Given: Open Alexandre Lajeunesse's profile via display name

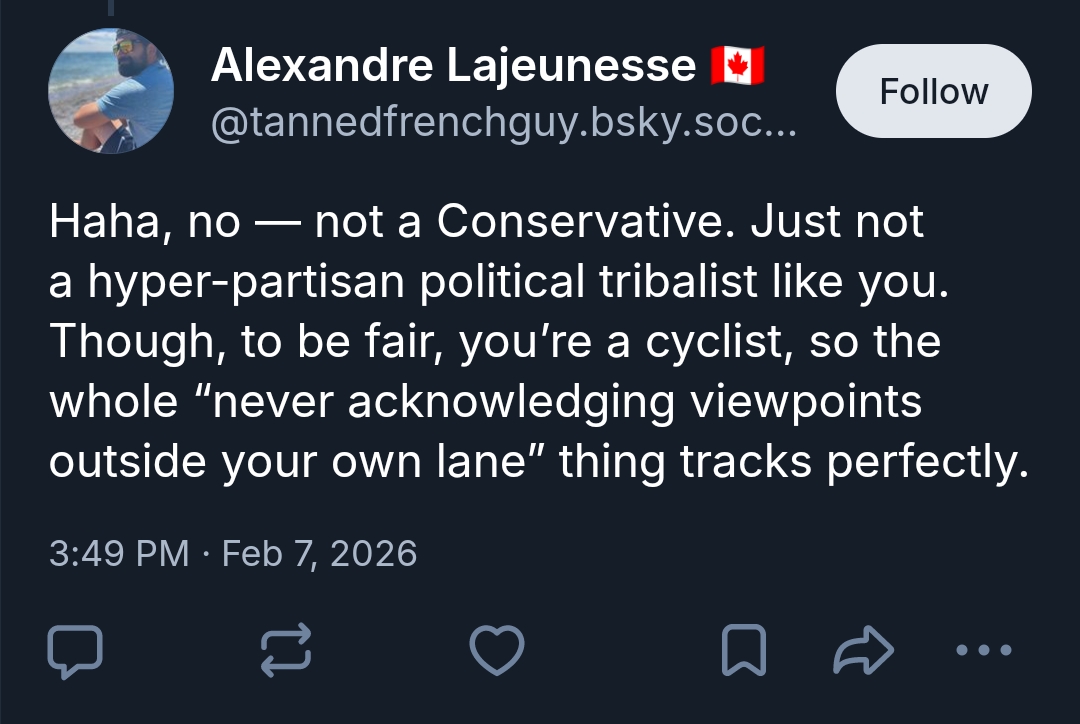Looking at the screenshot, I should click(453, 66).
